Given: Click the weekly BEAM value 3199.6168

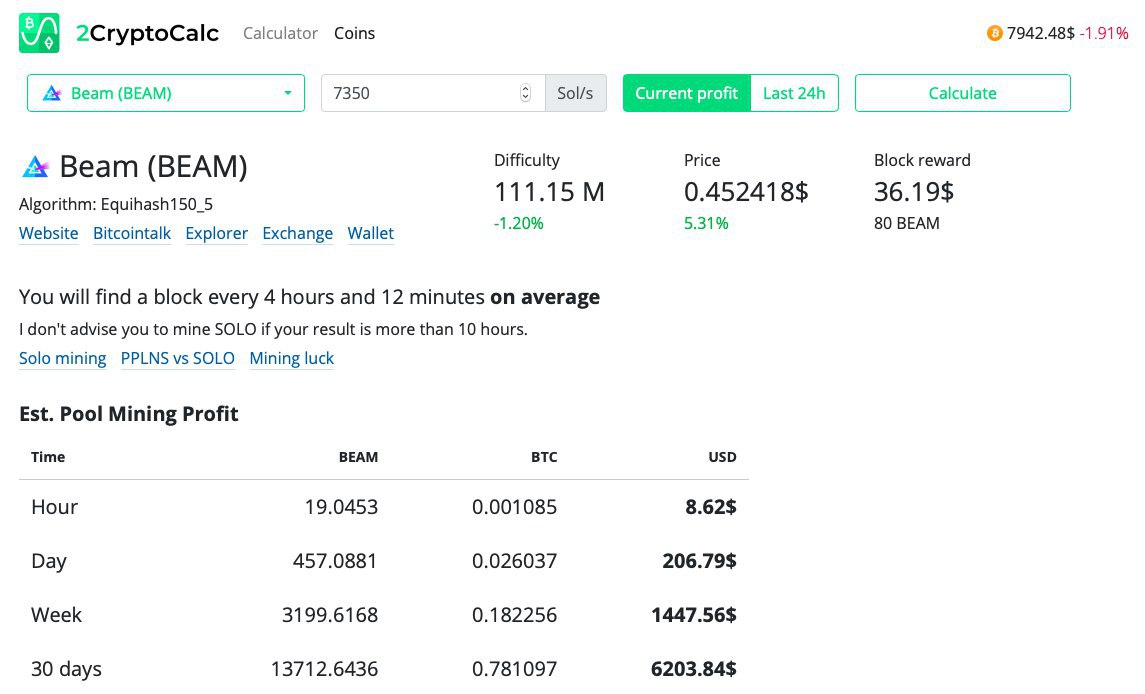Looking at the screenshot, I should pyautogui.click(x=330, y=615).
